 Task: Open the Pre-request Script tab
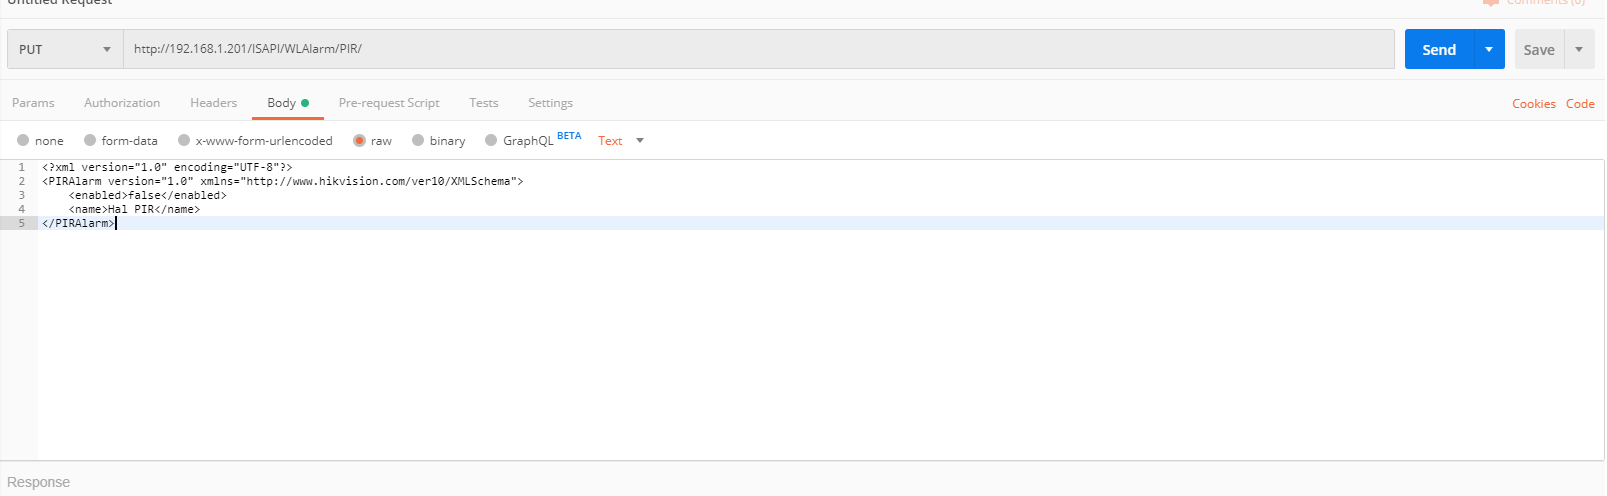click(389, 103)
